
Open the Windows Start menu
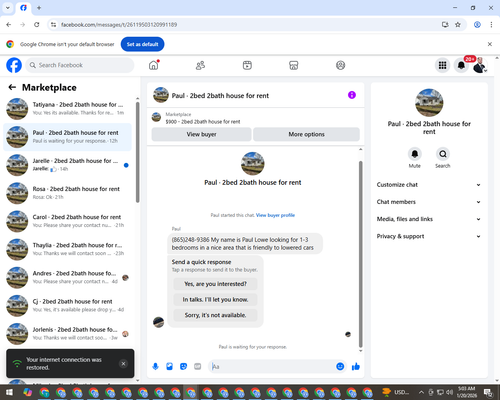(9, 392)
